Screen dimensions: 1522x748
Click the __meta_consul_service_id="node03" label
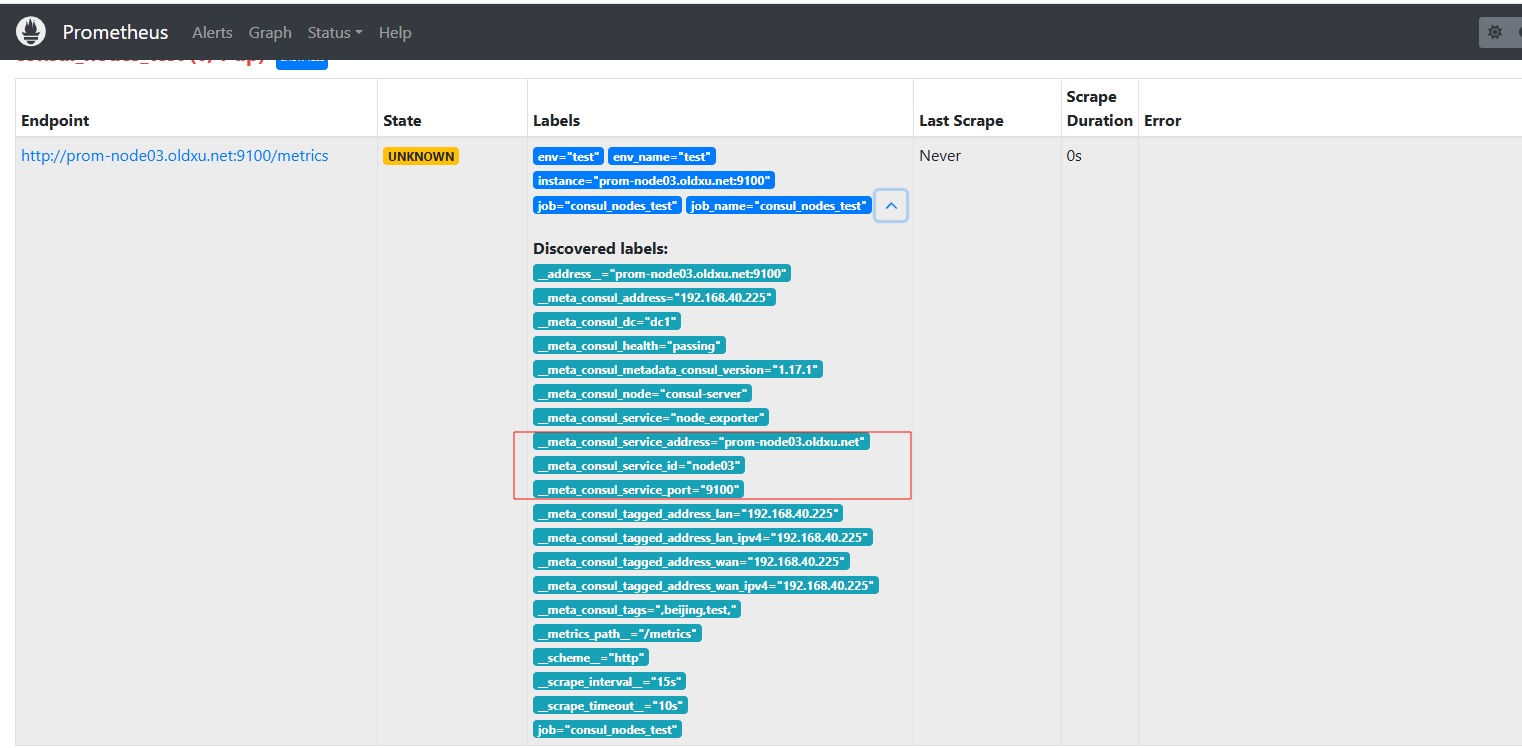tap(639, 466)
